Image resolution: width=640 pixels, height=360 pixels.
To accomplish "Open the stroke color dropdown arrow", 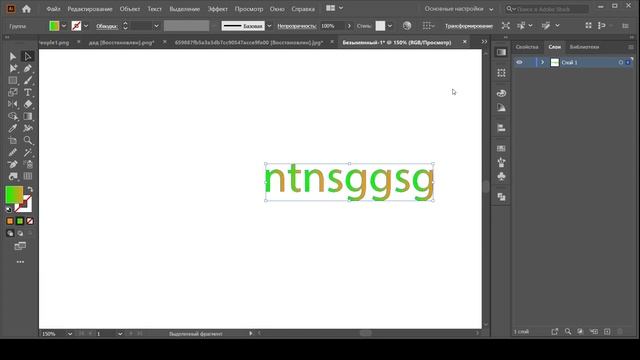I will click(x=86, y=26).
